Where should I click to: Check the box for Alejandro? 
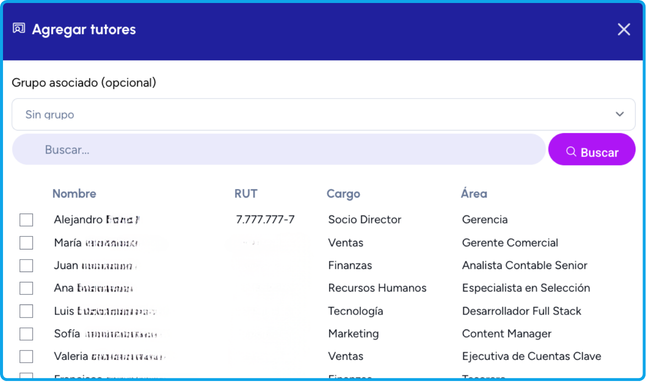pyautogui.click(x=26, y=220)
